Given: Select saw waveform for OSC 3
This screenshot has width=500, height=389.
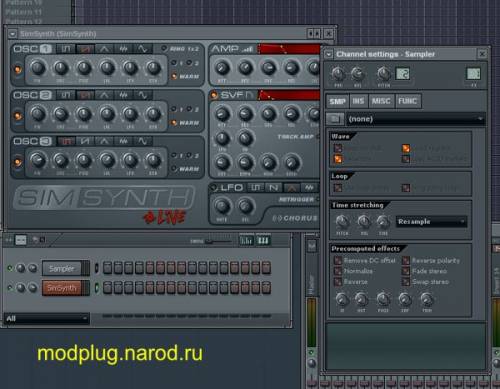Looking at the screenshot, I should coord(85,141).
